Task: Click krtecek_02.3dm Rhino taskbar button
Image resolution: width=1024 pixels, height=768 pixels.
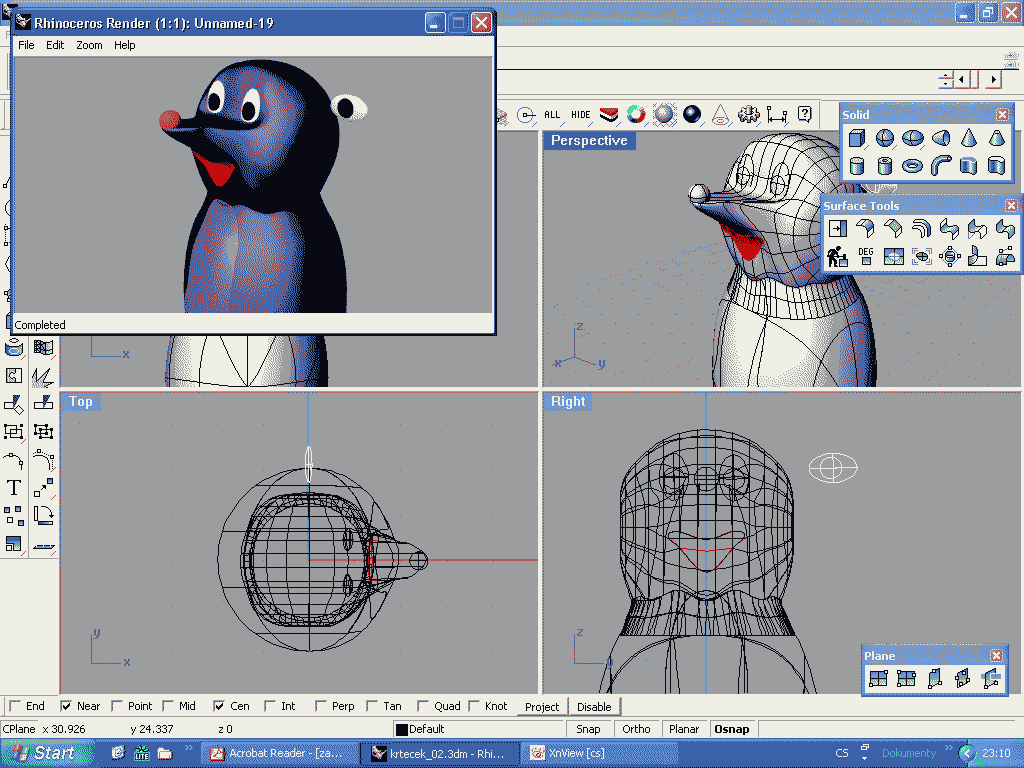Action: click(440, 754)
